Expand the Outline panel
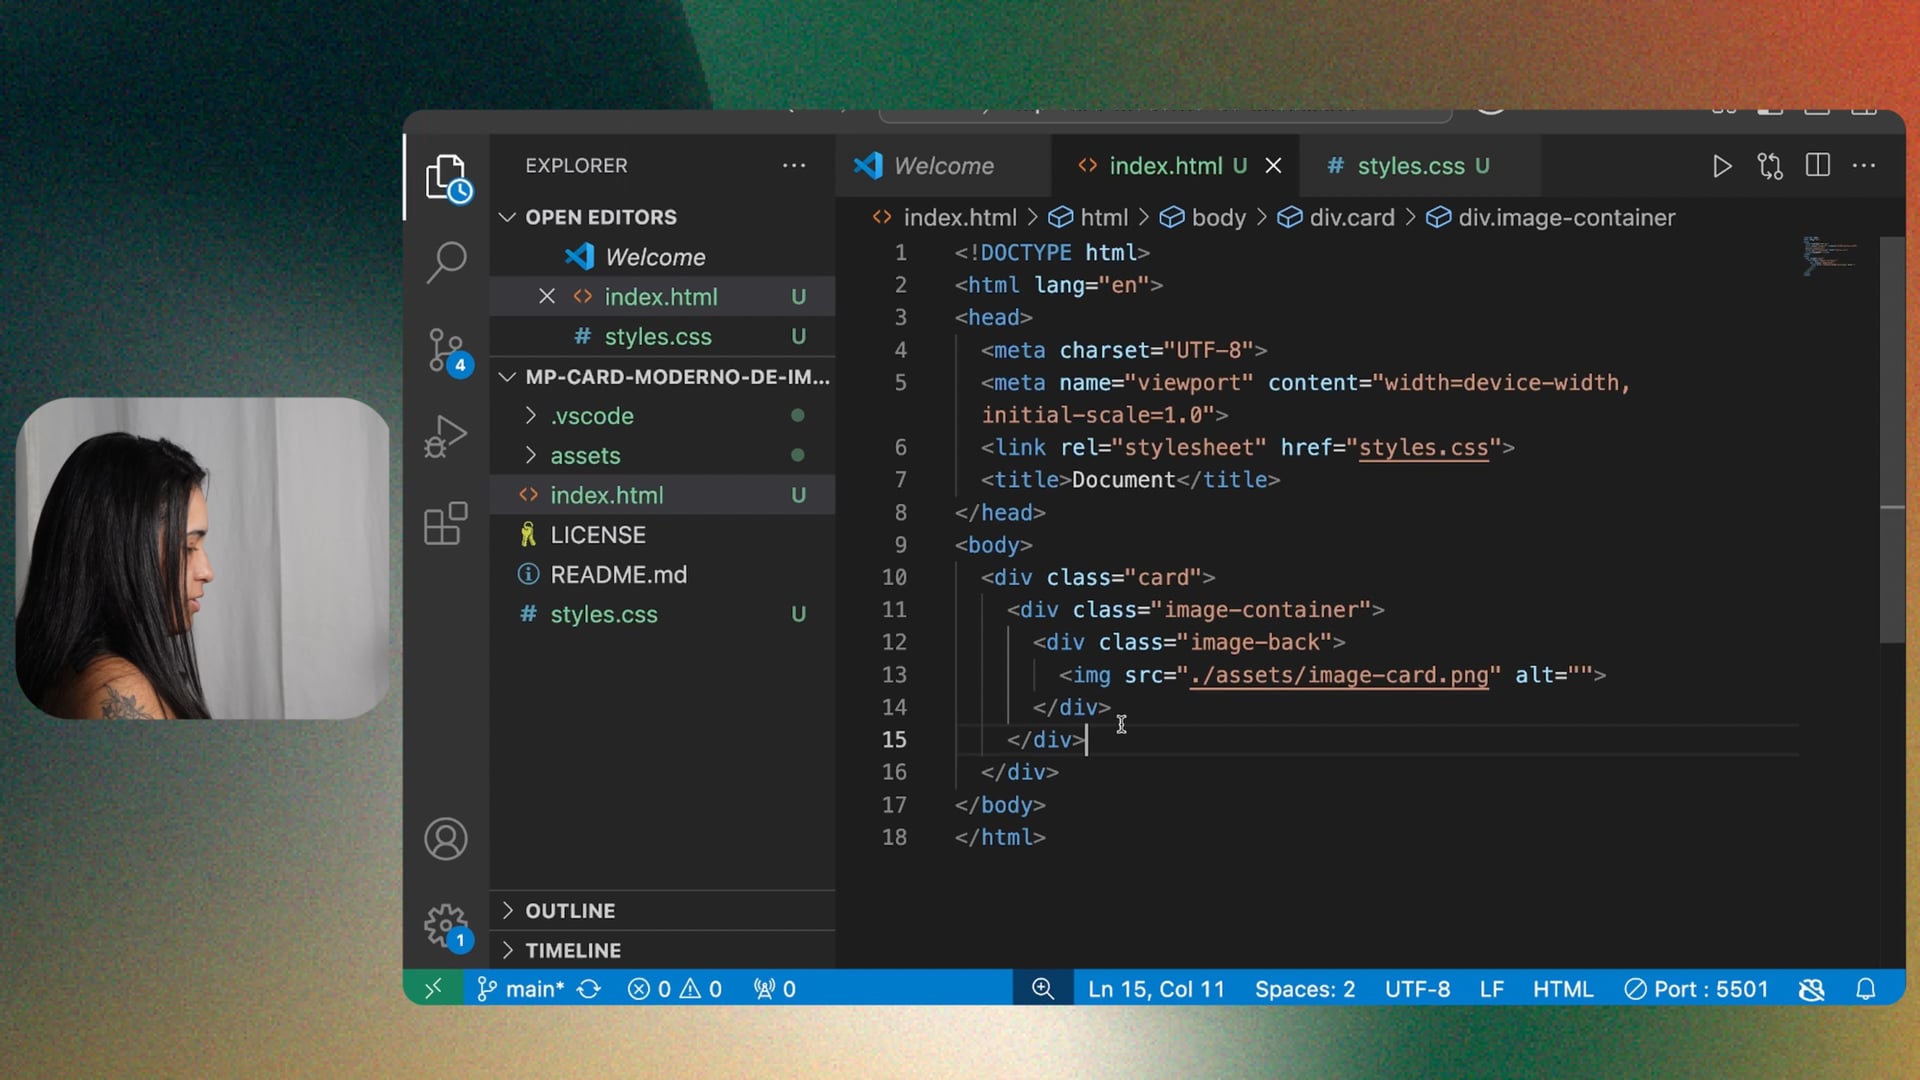Viewport: 1920px width, 1080px height. click(570, 911)
